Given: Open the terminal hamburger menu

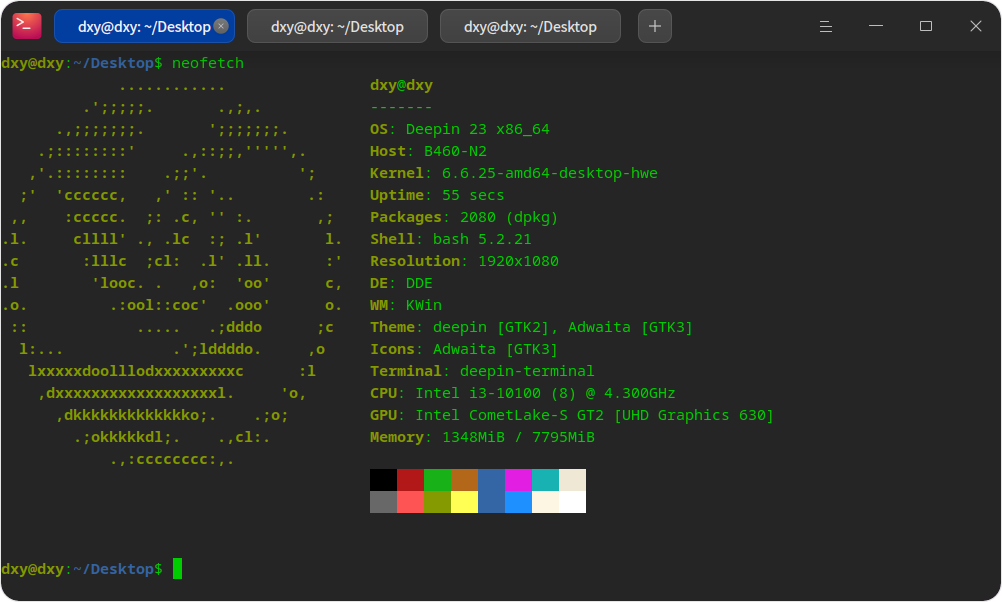Looking at the screenshot, I should (826, 26).
